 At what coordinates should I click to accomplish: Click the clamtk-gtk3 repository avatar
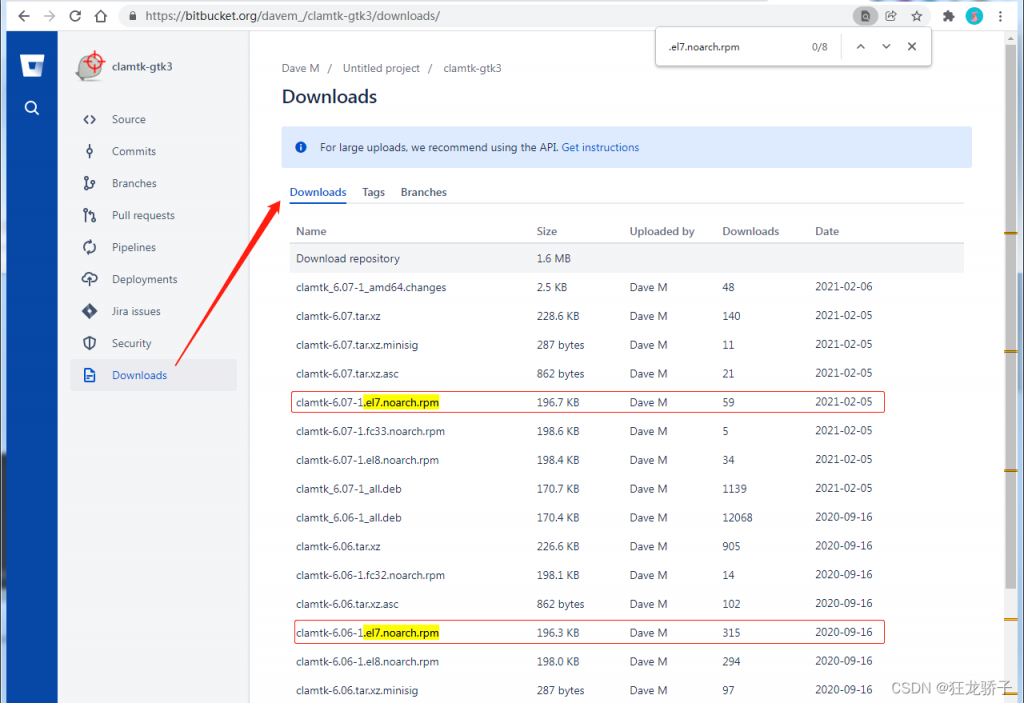tap(91, 66)
